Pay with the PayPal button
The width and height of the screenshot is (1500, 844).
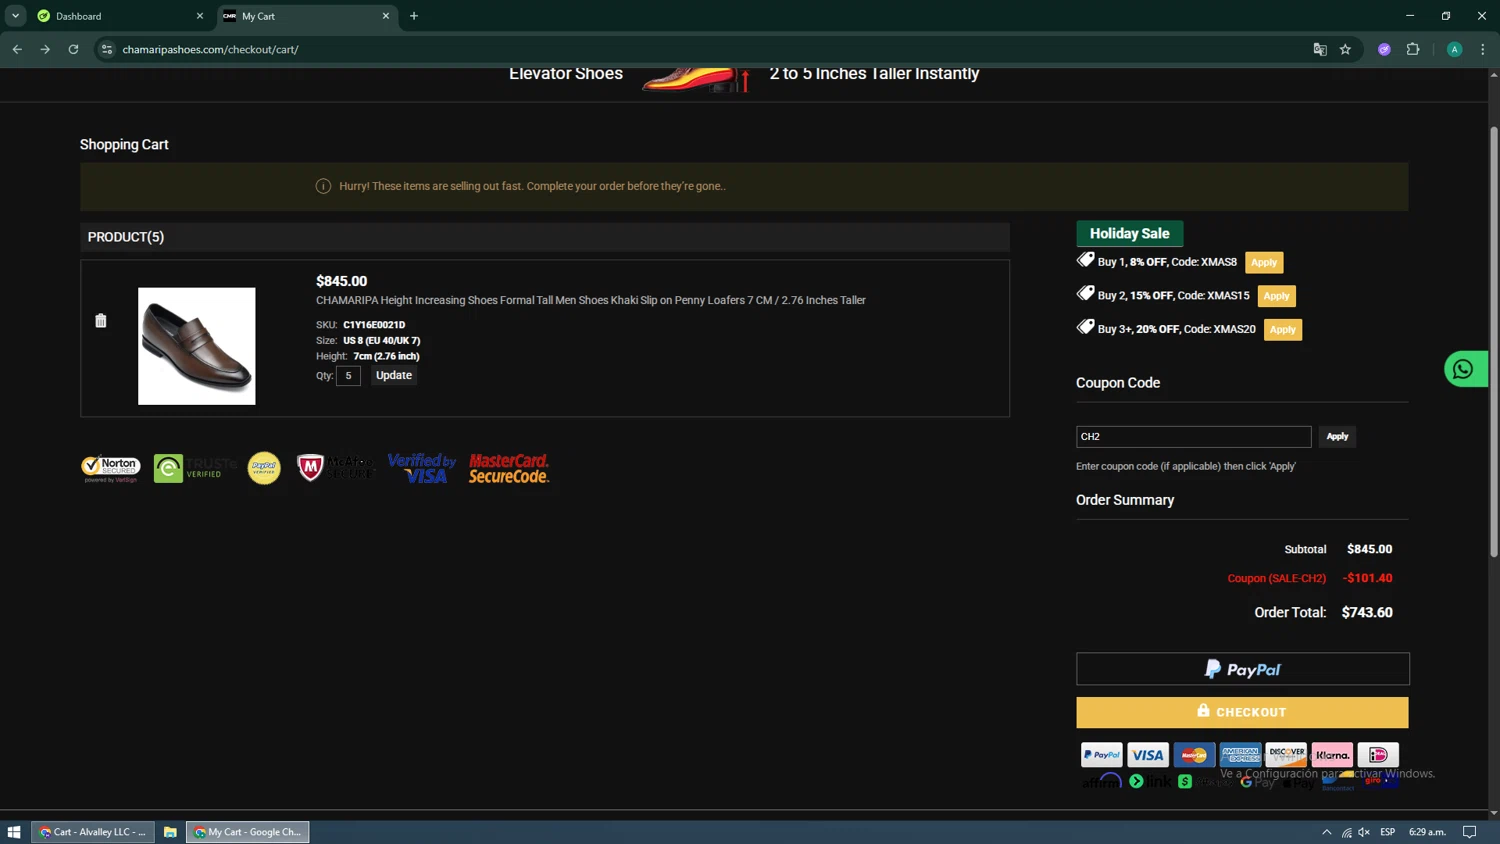pos(1243,669)
